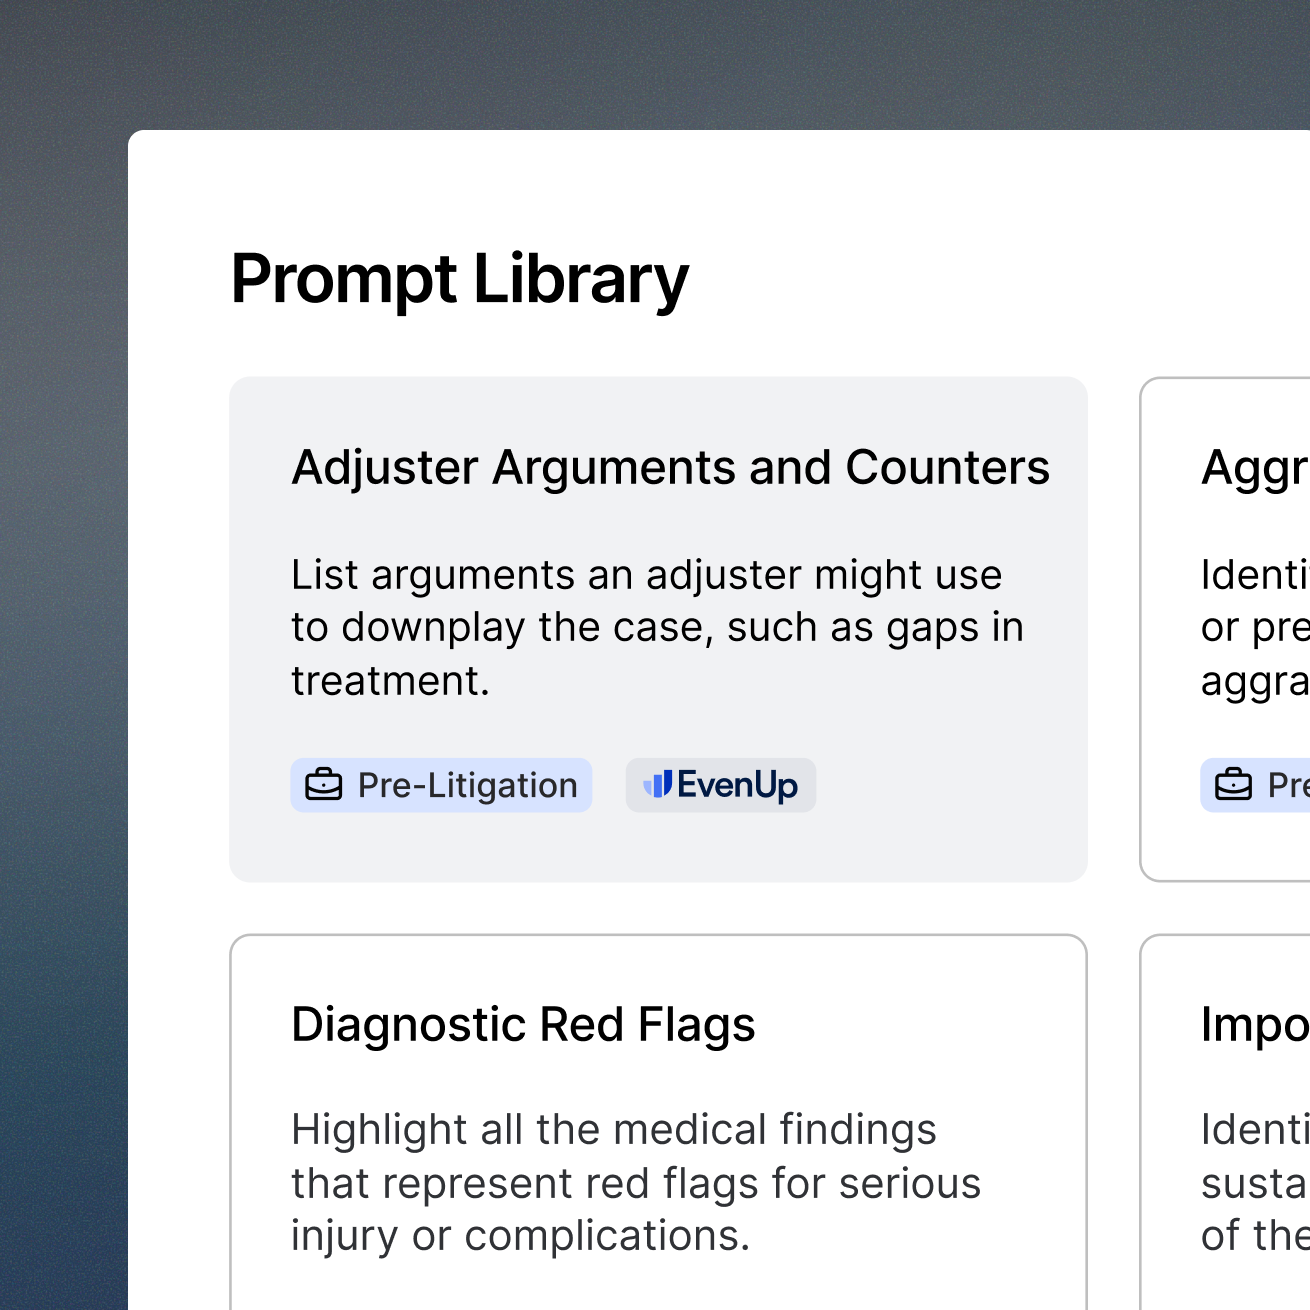This screenshot has height=1310, width=1310.
Task: Select the EvenUp tag text
Action: (x=737, y=785)
